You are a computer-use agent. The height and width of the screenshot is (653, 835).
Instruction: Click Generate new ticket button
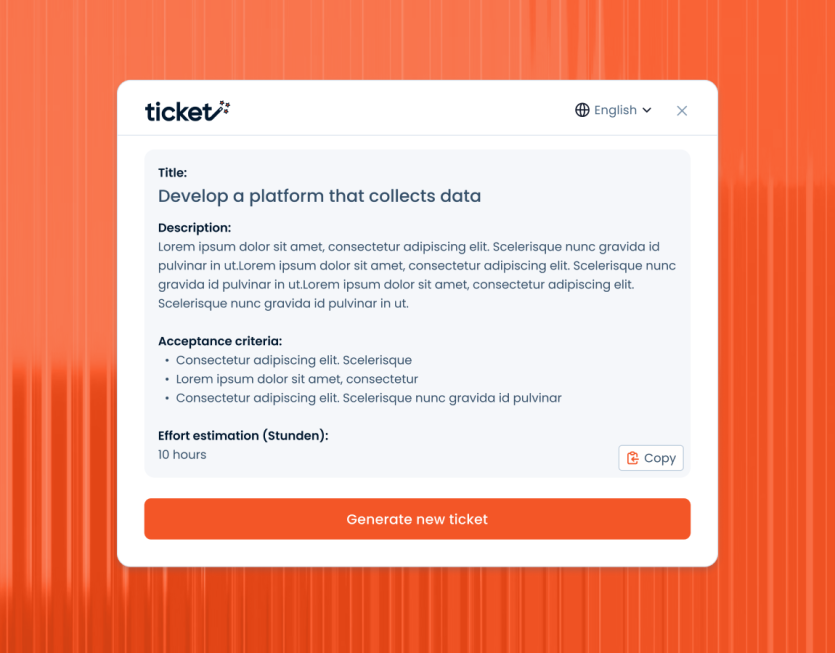tap(417, 519)
